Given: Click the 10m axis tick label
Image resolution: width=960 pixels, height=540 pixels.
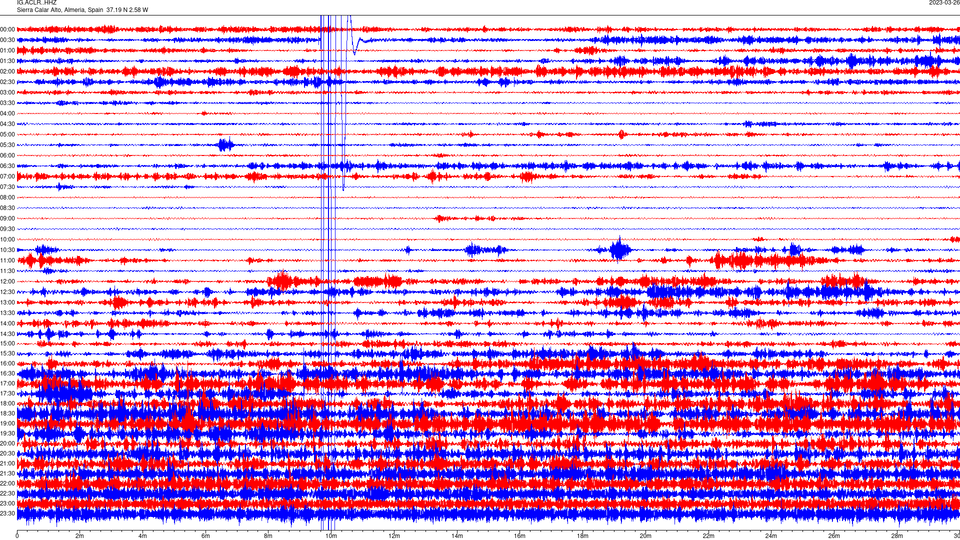Looking at the screenshot, I should point(331,536).
